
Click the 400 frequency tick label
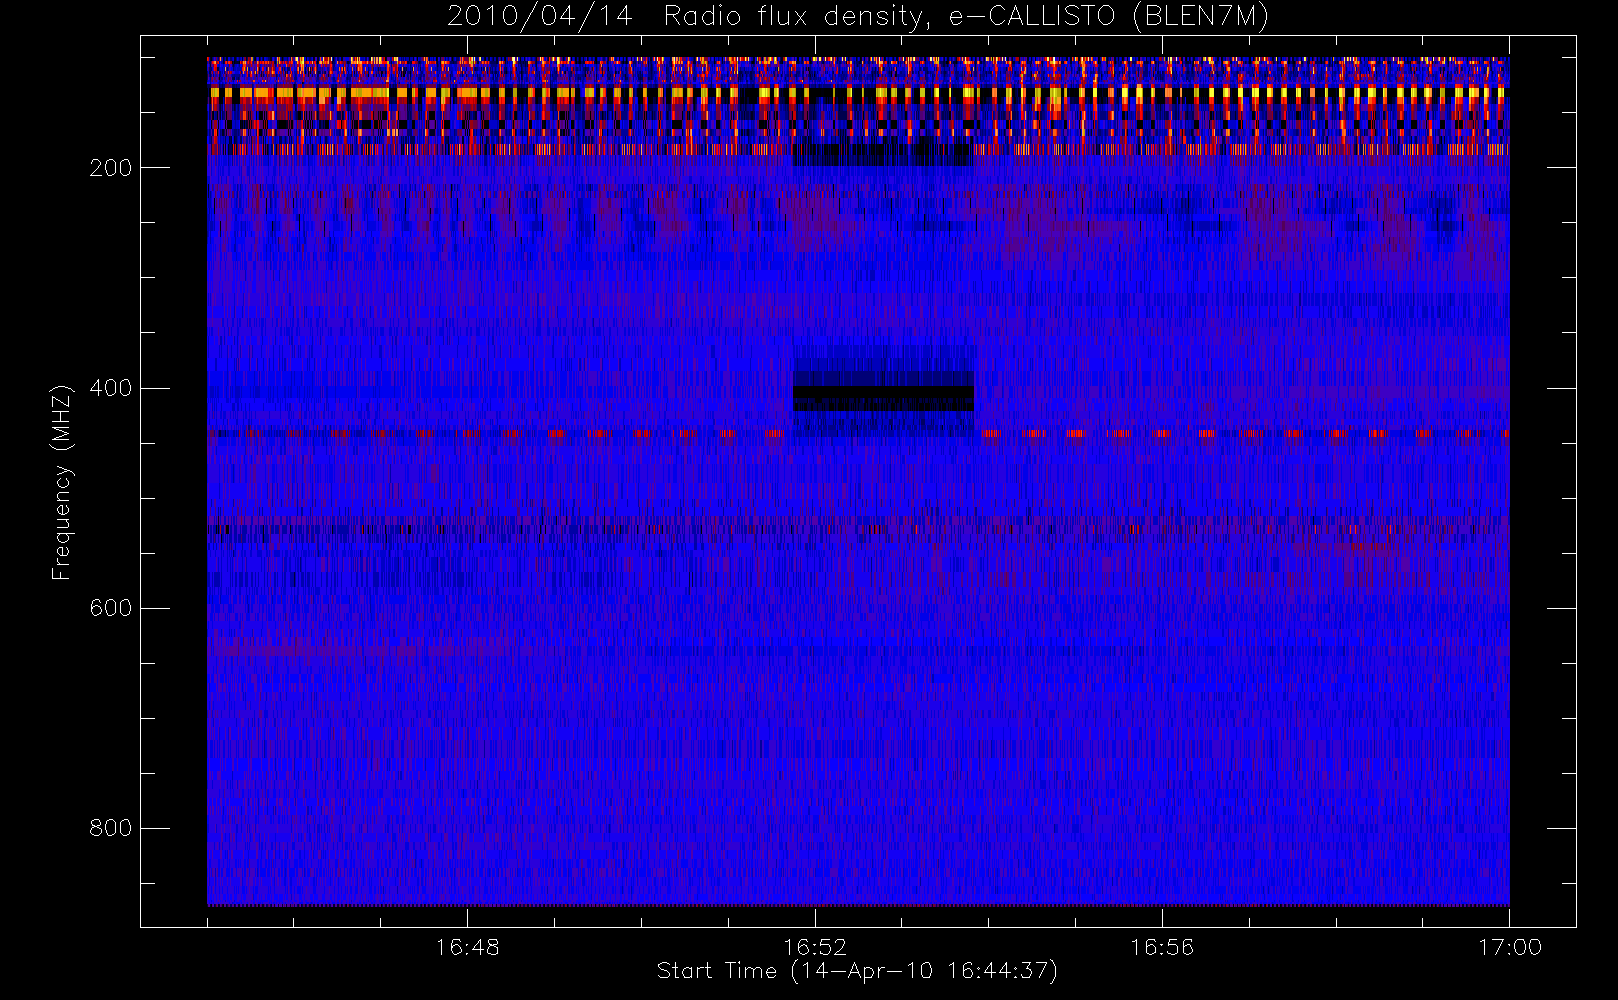(110, 388)
